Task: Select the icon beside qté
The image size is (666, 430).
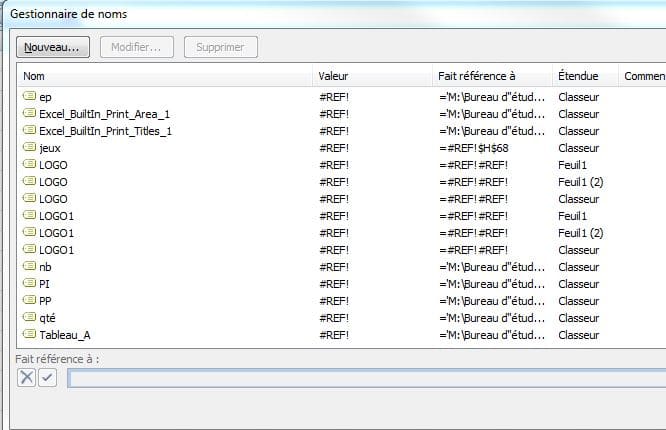Action: 29,317
